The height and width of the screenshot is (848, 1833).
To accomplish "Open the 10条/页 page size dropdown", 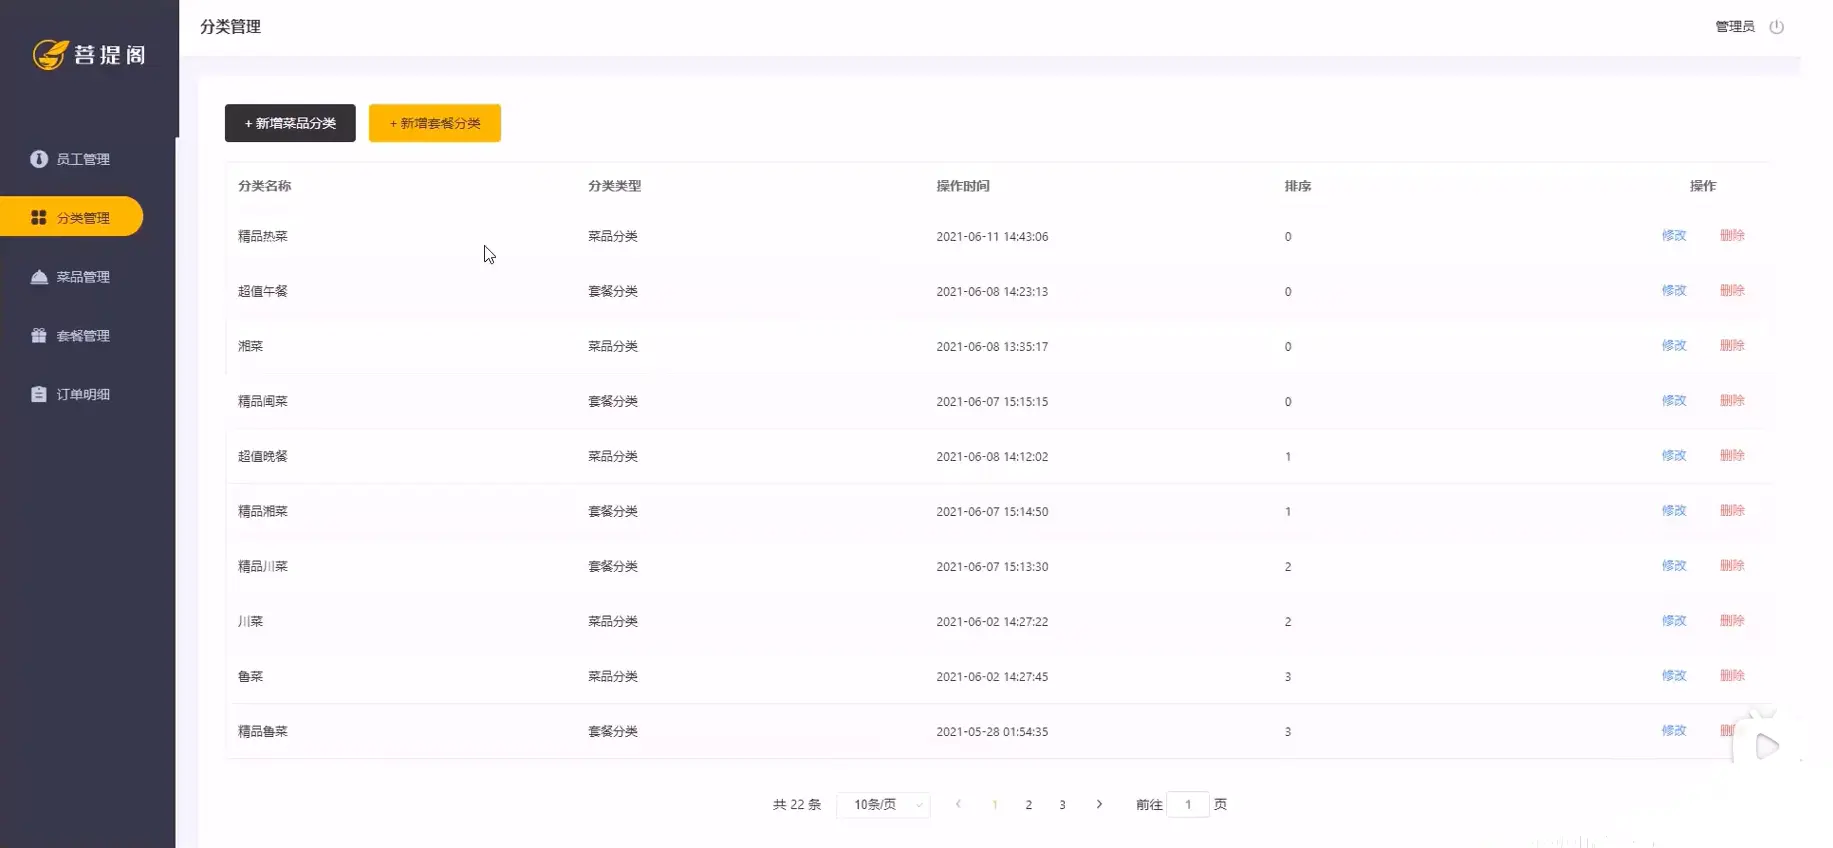I will (884, 804).
